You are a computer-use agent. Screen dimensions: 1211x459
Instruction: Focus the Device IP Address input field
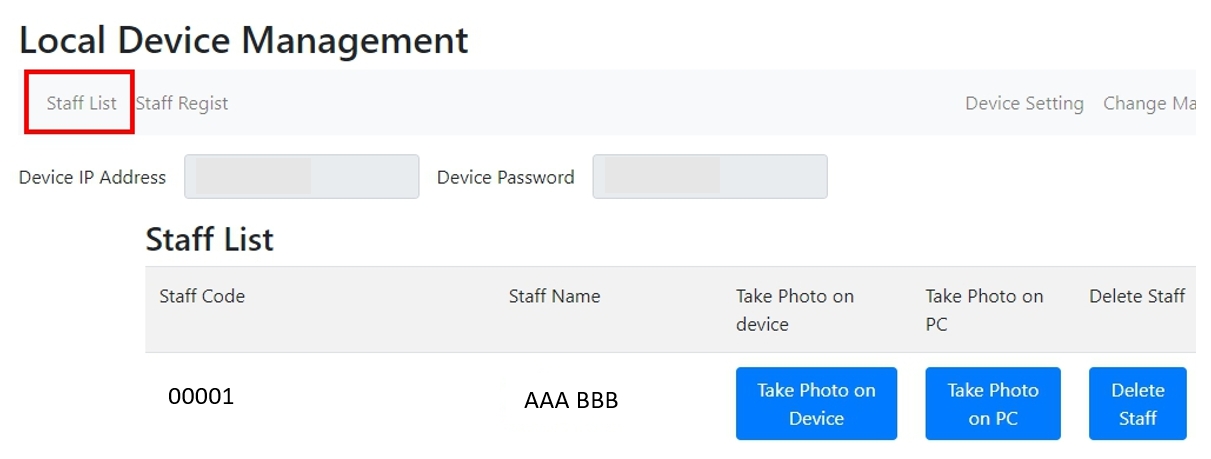(301, 177)
